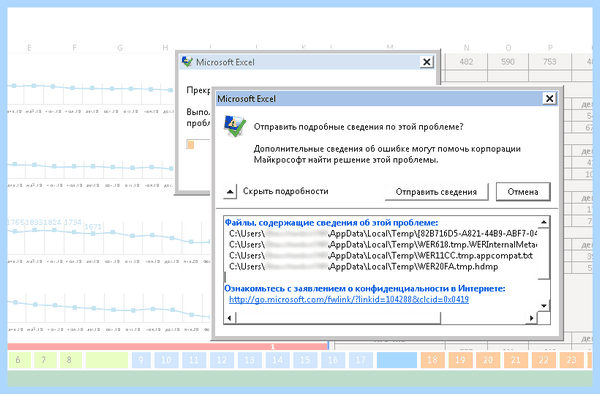
Task: Click the question Отправить подробные сведения text
Action: 359,127
